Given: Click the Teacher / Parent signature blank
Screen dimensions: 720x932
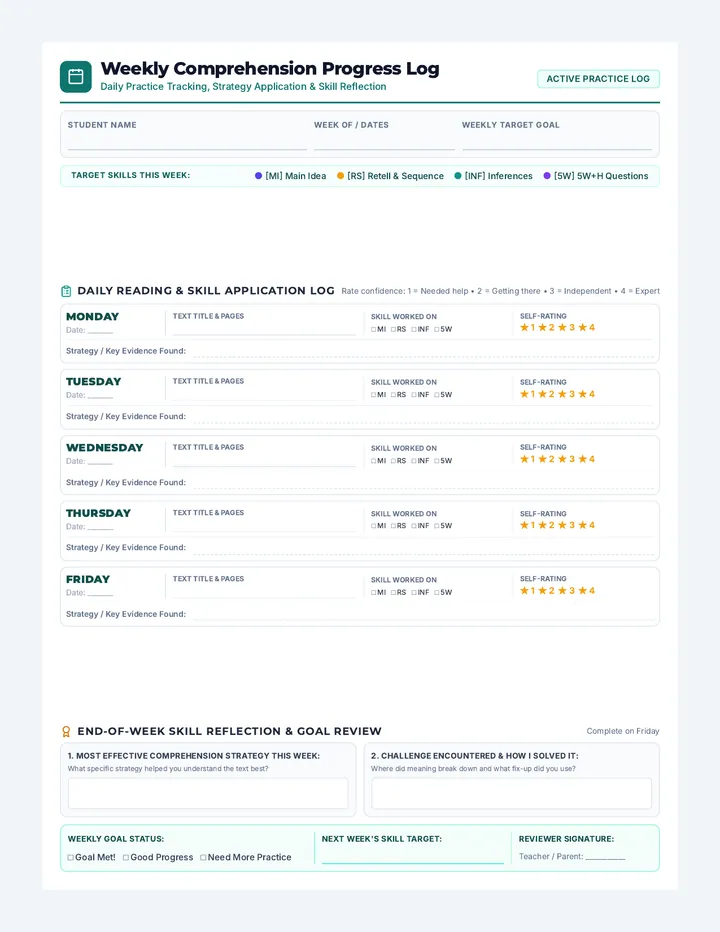Looking at the screenshot, I should (x=605, y=857).
